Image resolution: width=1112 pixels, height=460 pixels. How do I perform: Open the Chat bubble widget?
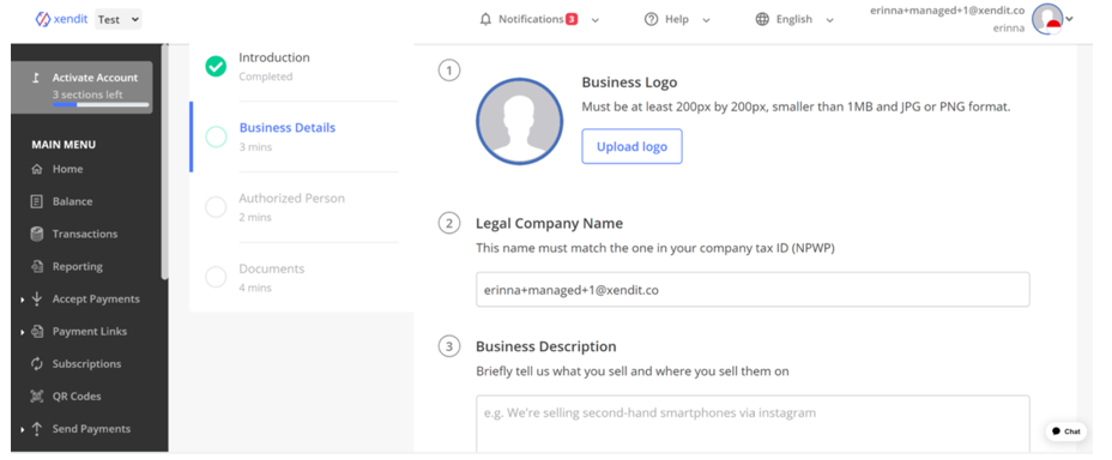click(x=1066, y=431)
